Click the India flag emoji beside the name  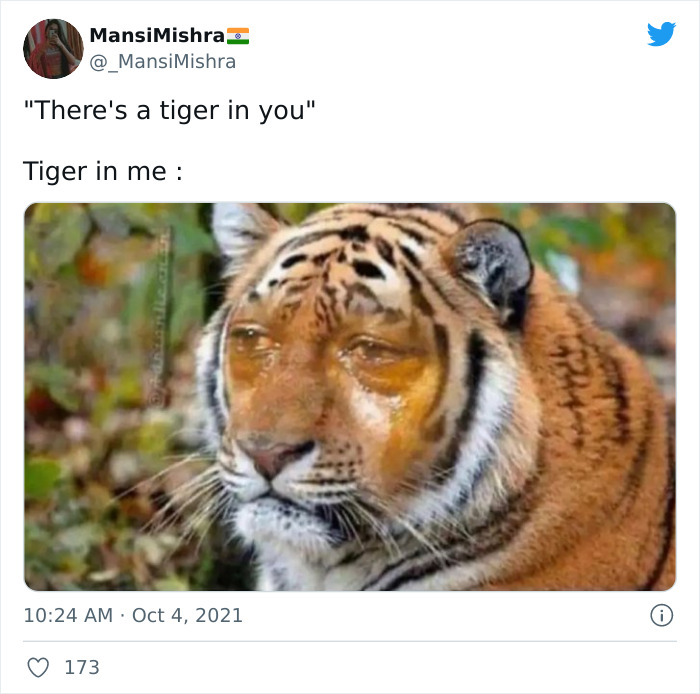238,36
